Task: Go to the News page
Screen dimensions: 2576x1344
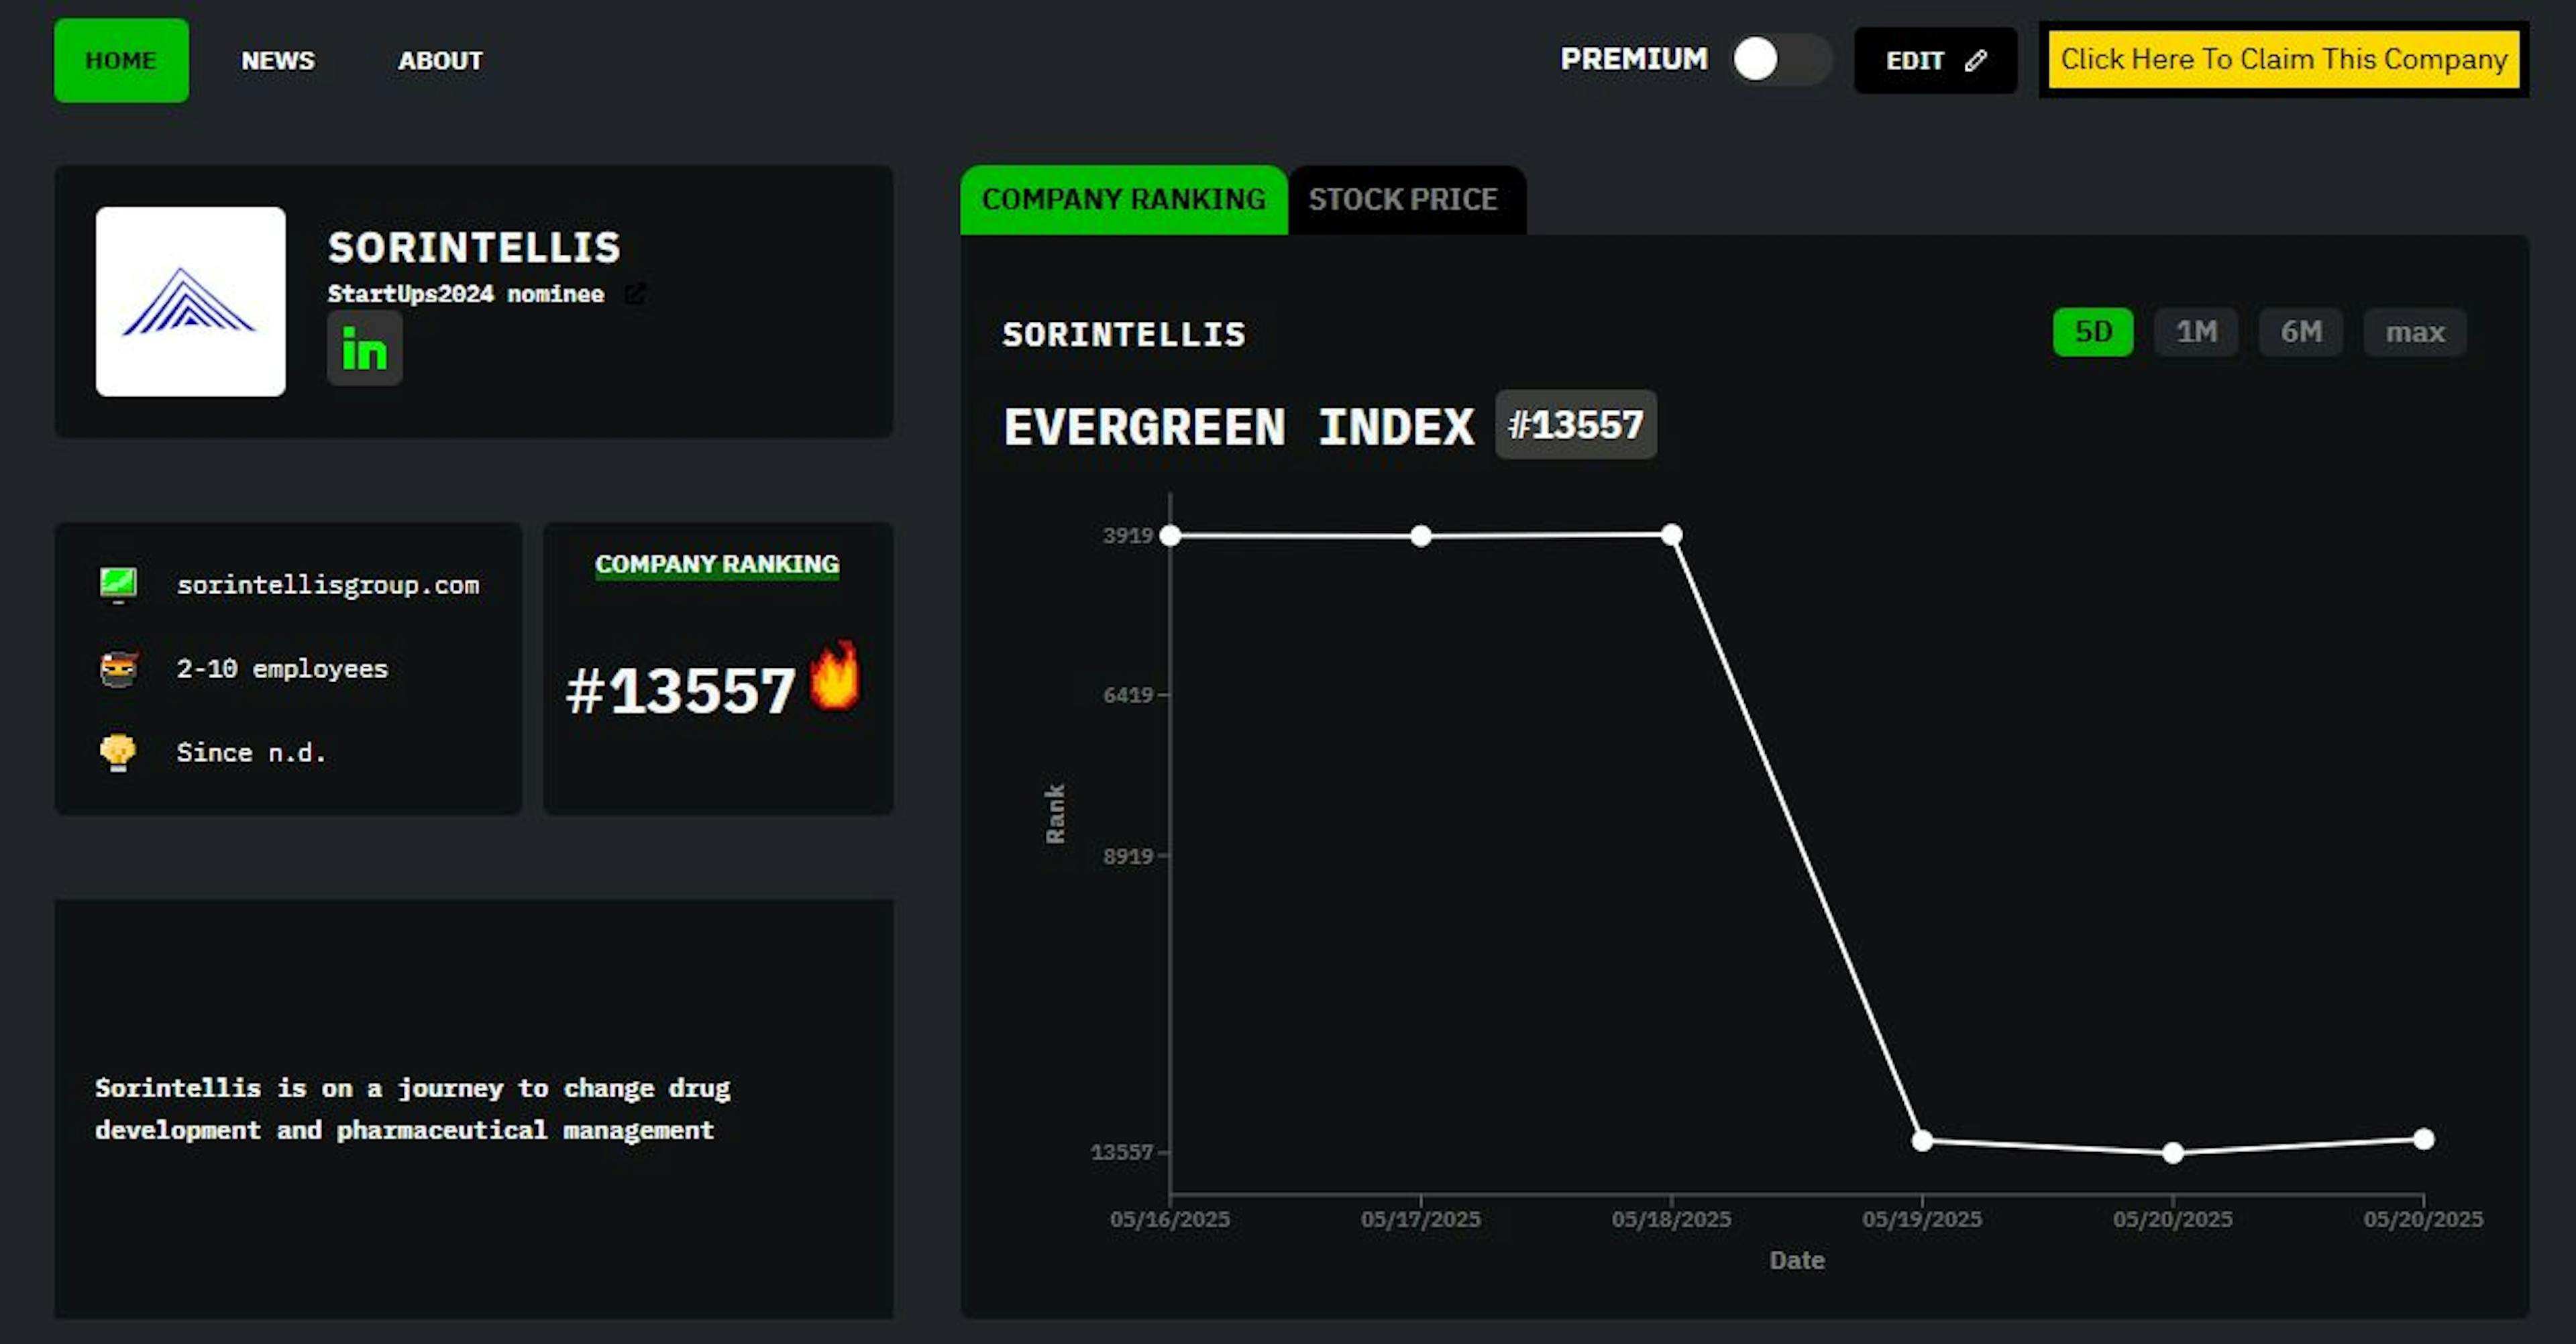Action: (x=278, y=61)
